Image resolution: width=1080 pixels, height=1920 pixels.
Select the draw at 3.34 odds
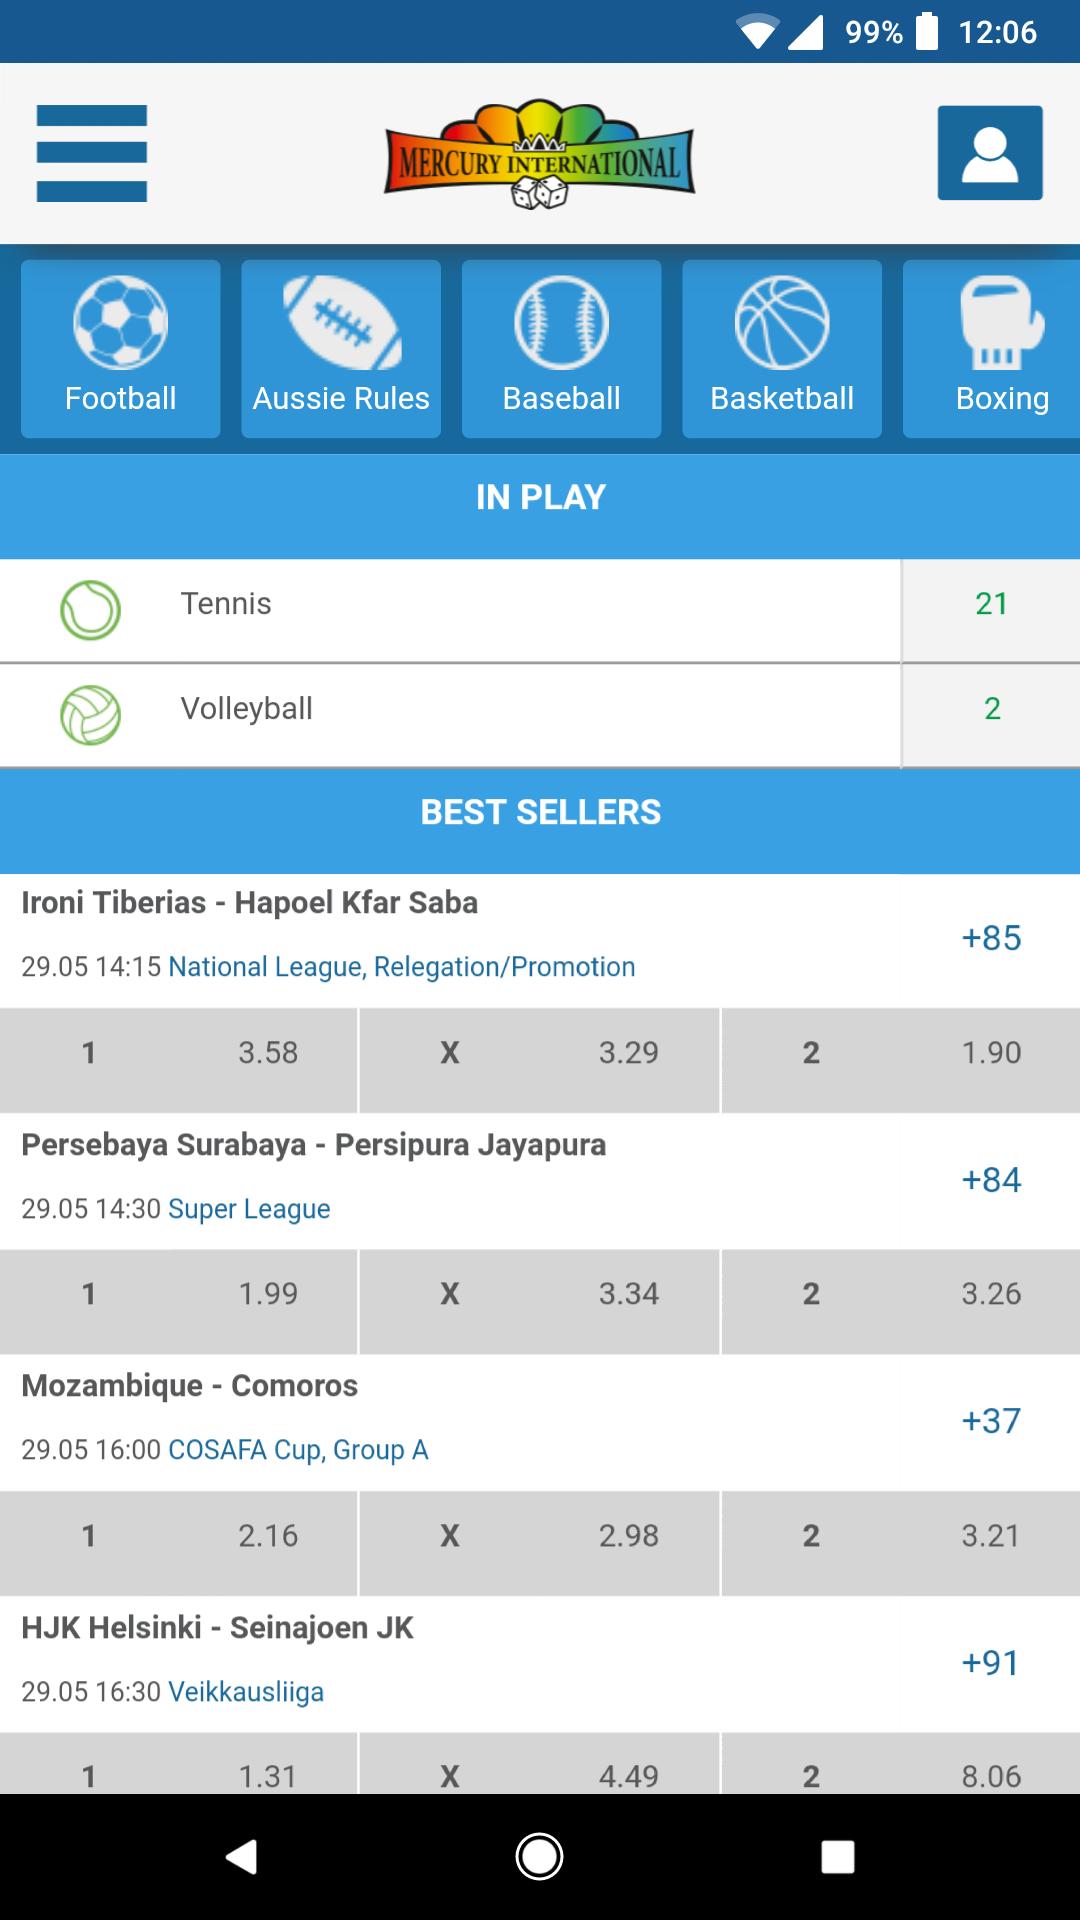point(539,1294)
